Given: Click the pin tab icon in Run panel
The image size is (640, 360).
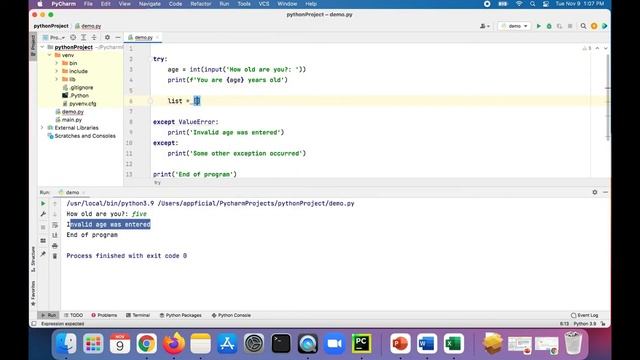Looking at the screenshot, I should (x=43, y=254).
